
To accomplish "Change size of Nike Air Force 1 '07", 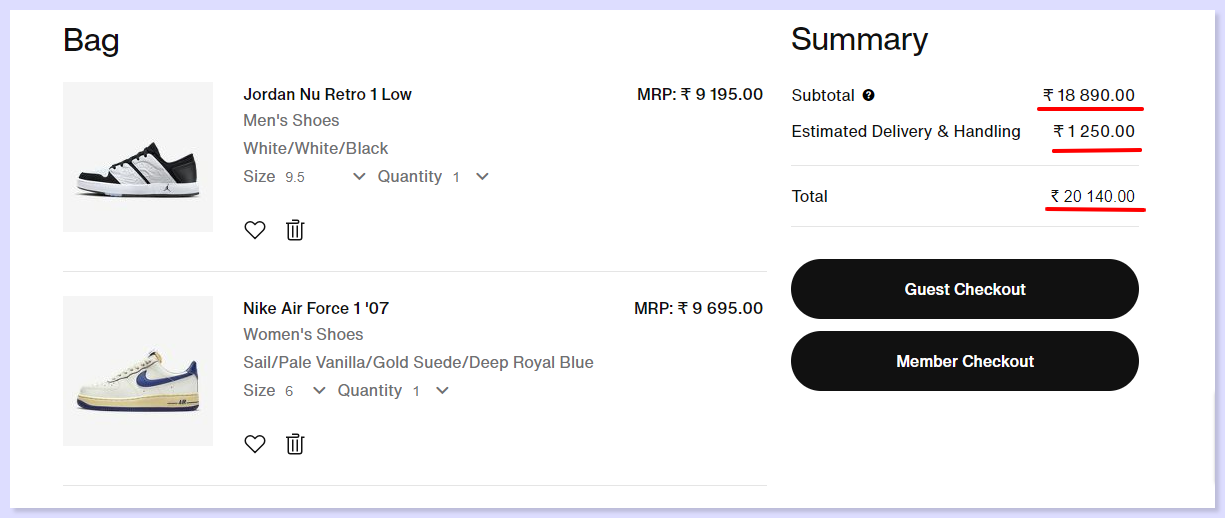I will 319,391.
